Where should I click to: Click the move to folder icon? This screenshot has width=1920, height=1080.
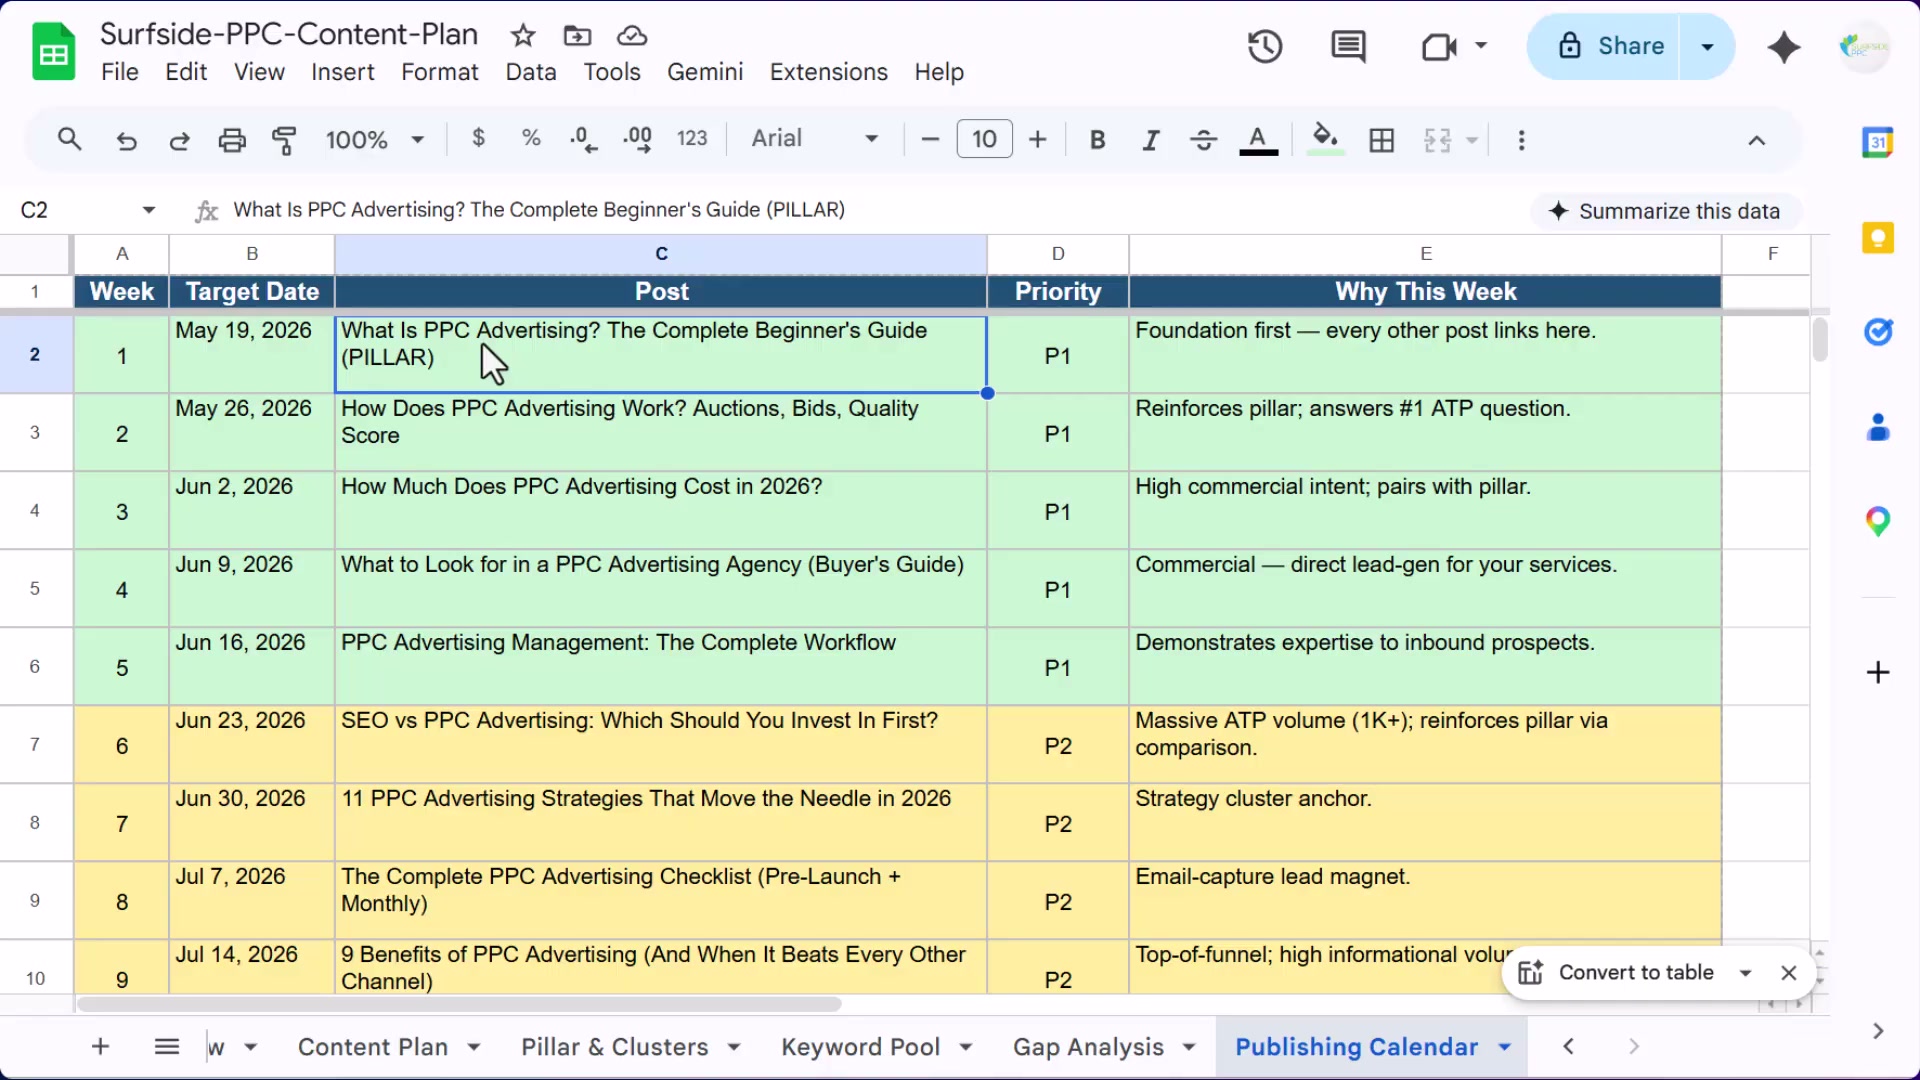(x=577, y=36)
